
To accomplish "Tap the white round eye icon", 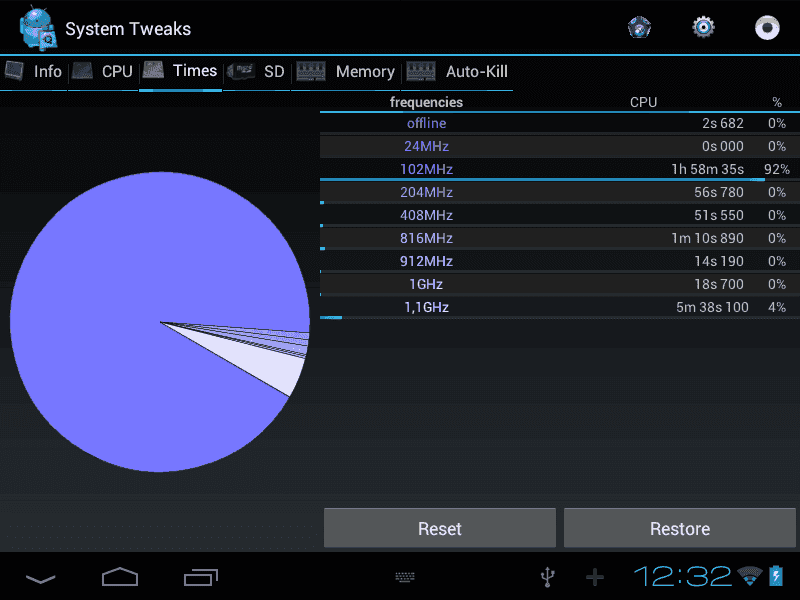I will [x=767, y=28].
